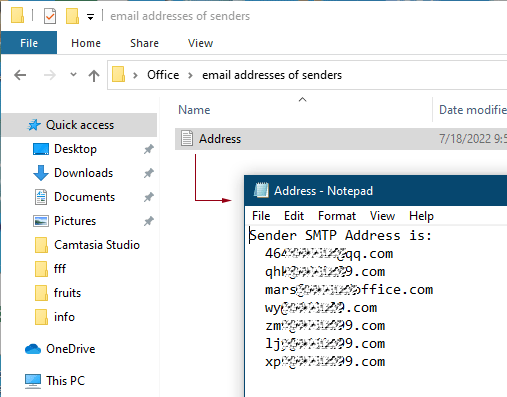Click the Documents page icon
This screenshot has height=397, width=507.
[x=41, y=197]
